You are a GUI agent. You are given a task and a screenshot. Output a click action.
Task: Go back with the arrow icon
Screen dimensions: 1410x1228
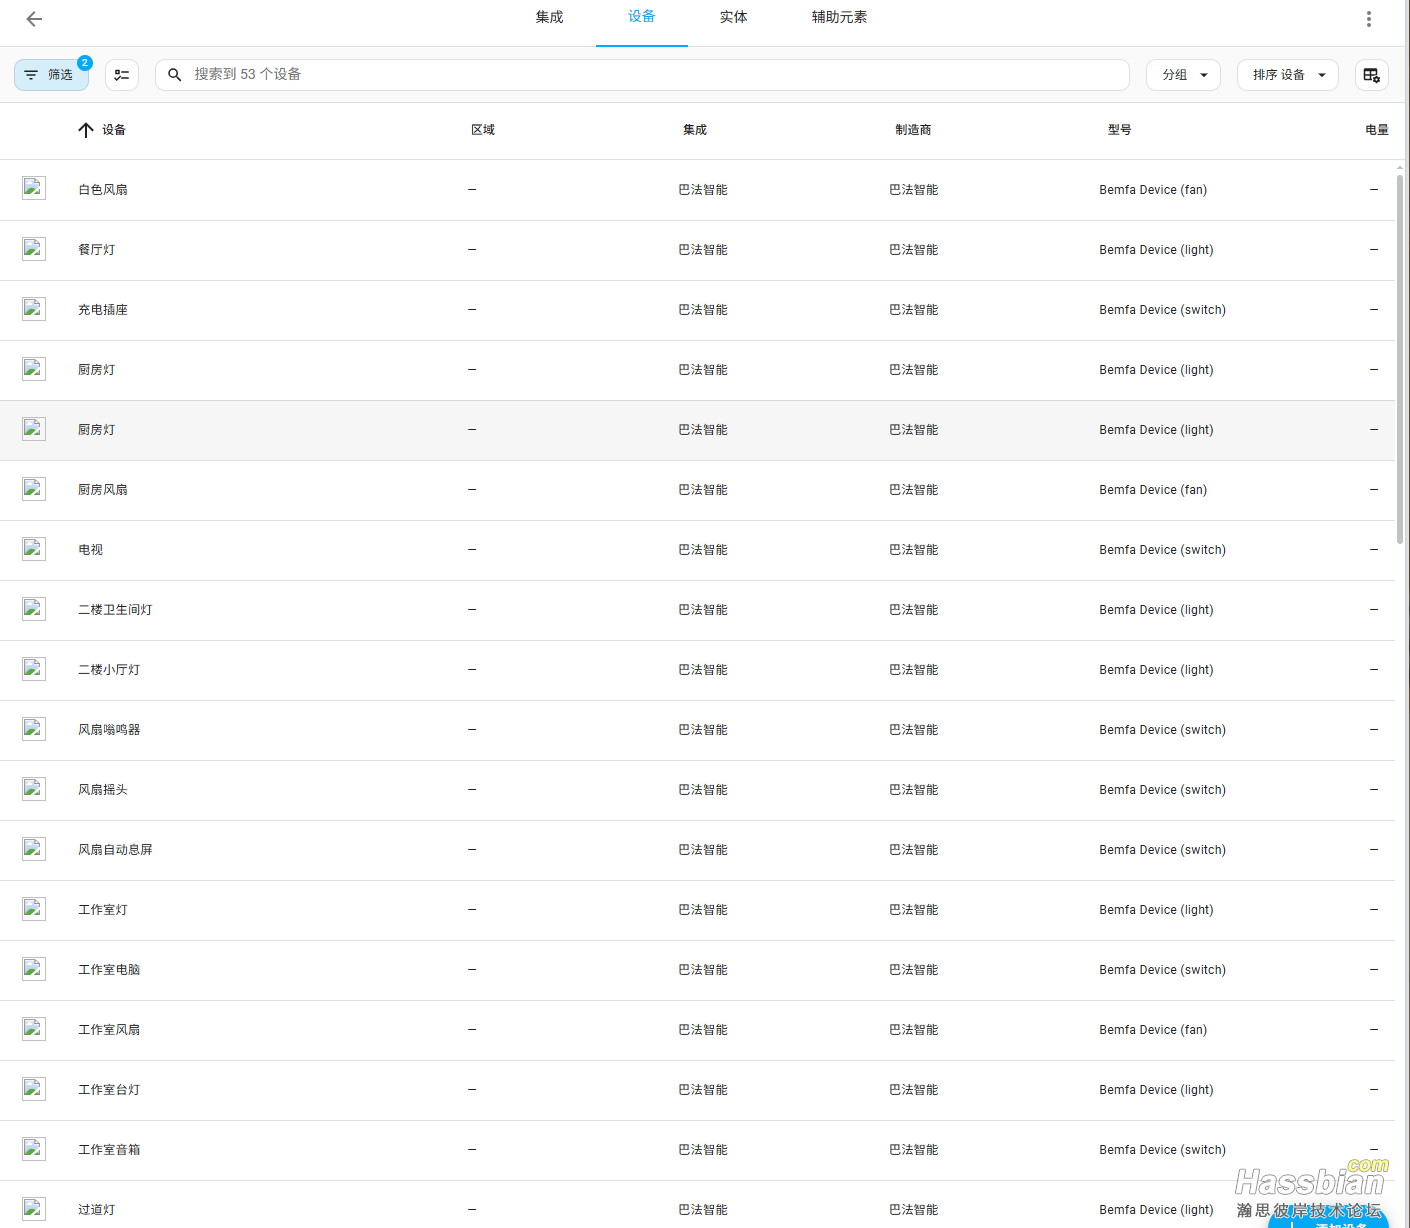(x=34, y=19)
